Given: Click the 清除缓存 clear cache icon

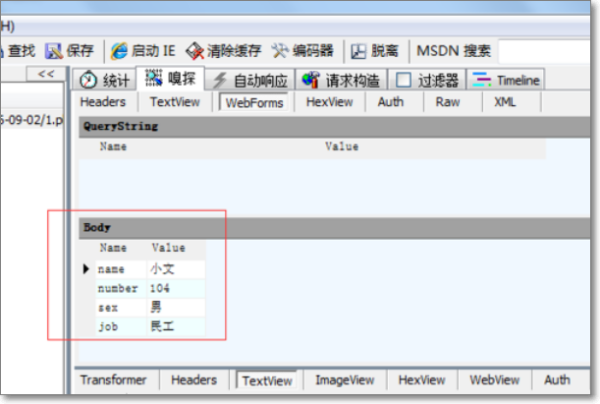Looking at the screenshot, I should tap(195, 51).
